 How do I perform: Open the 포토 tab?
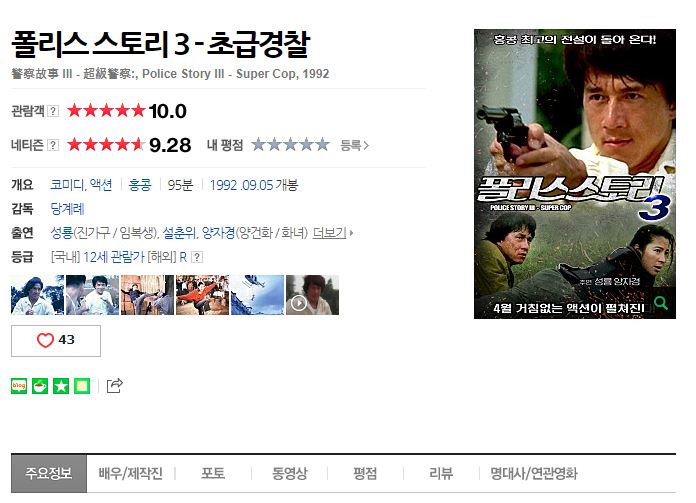click(213, 473)
